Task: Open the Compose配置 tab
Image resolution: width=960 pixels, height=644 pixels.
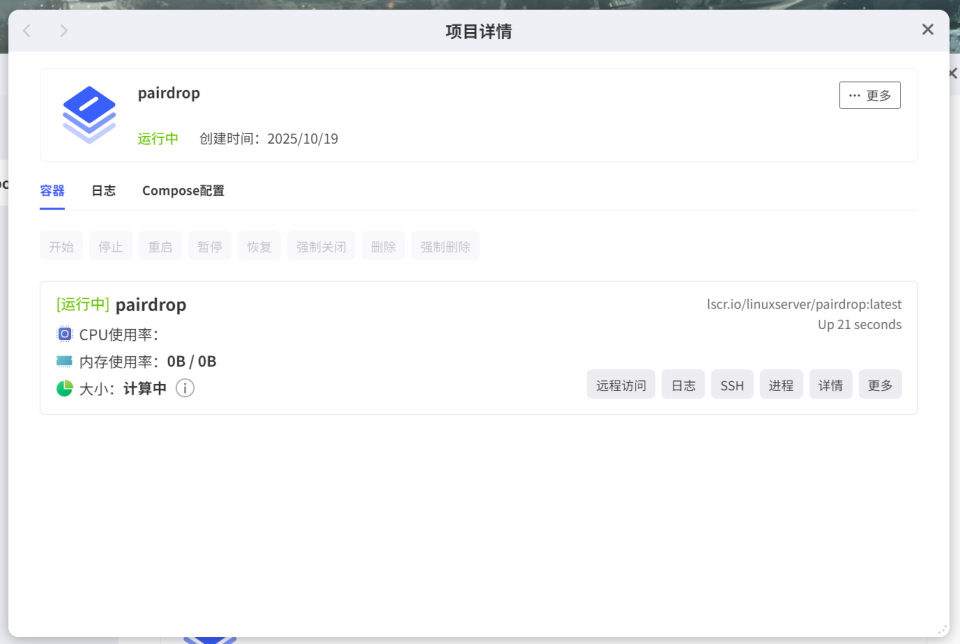Action: click(183, 190)
